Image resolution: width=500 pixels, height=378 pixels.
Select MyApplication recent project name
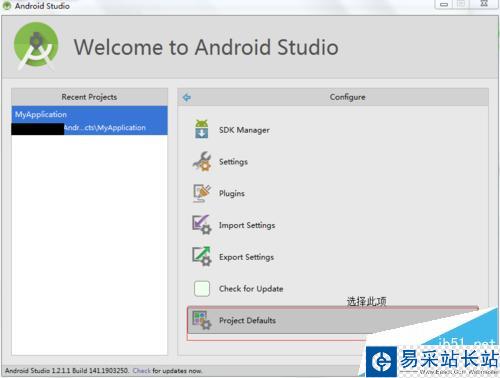coord(41,114)
